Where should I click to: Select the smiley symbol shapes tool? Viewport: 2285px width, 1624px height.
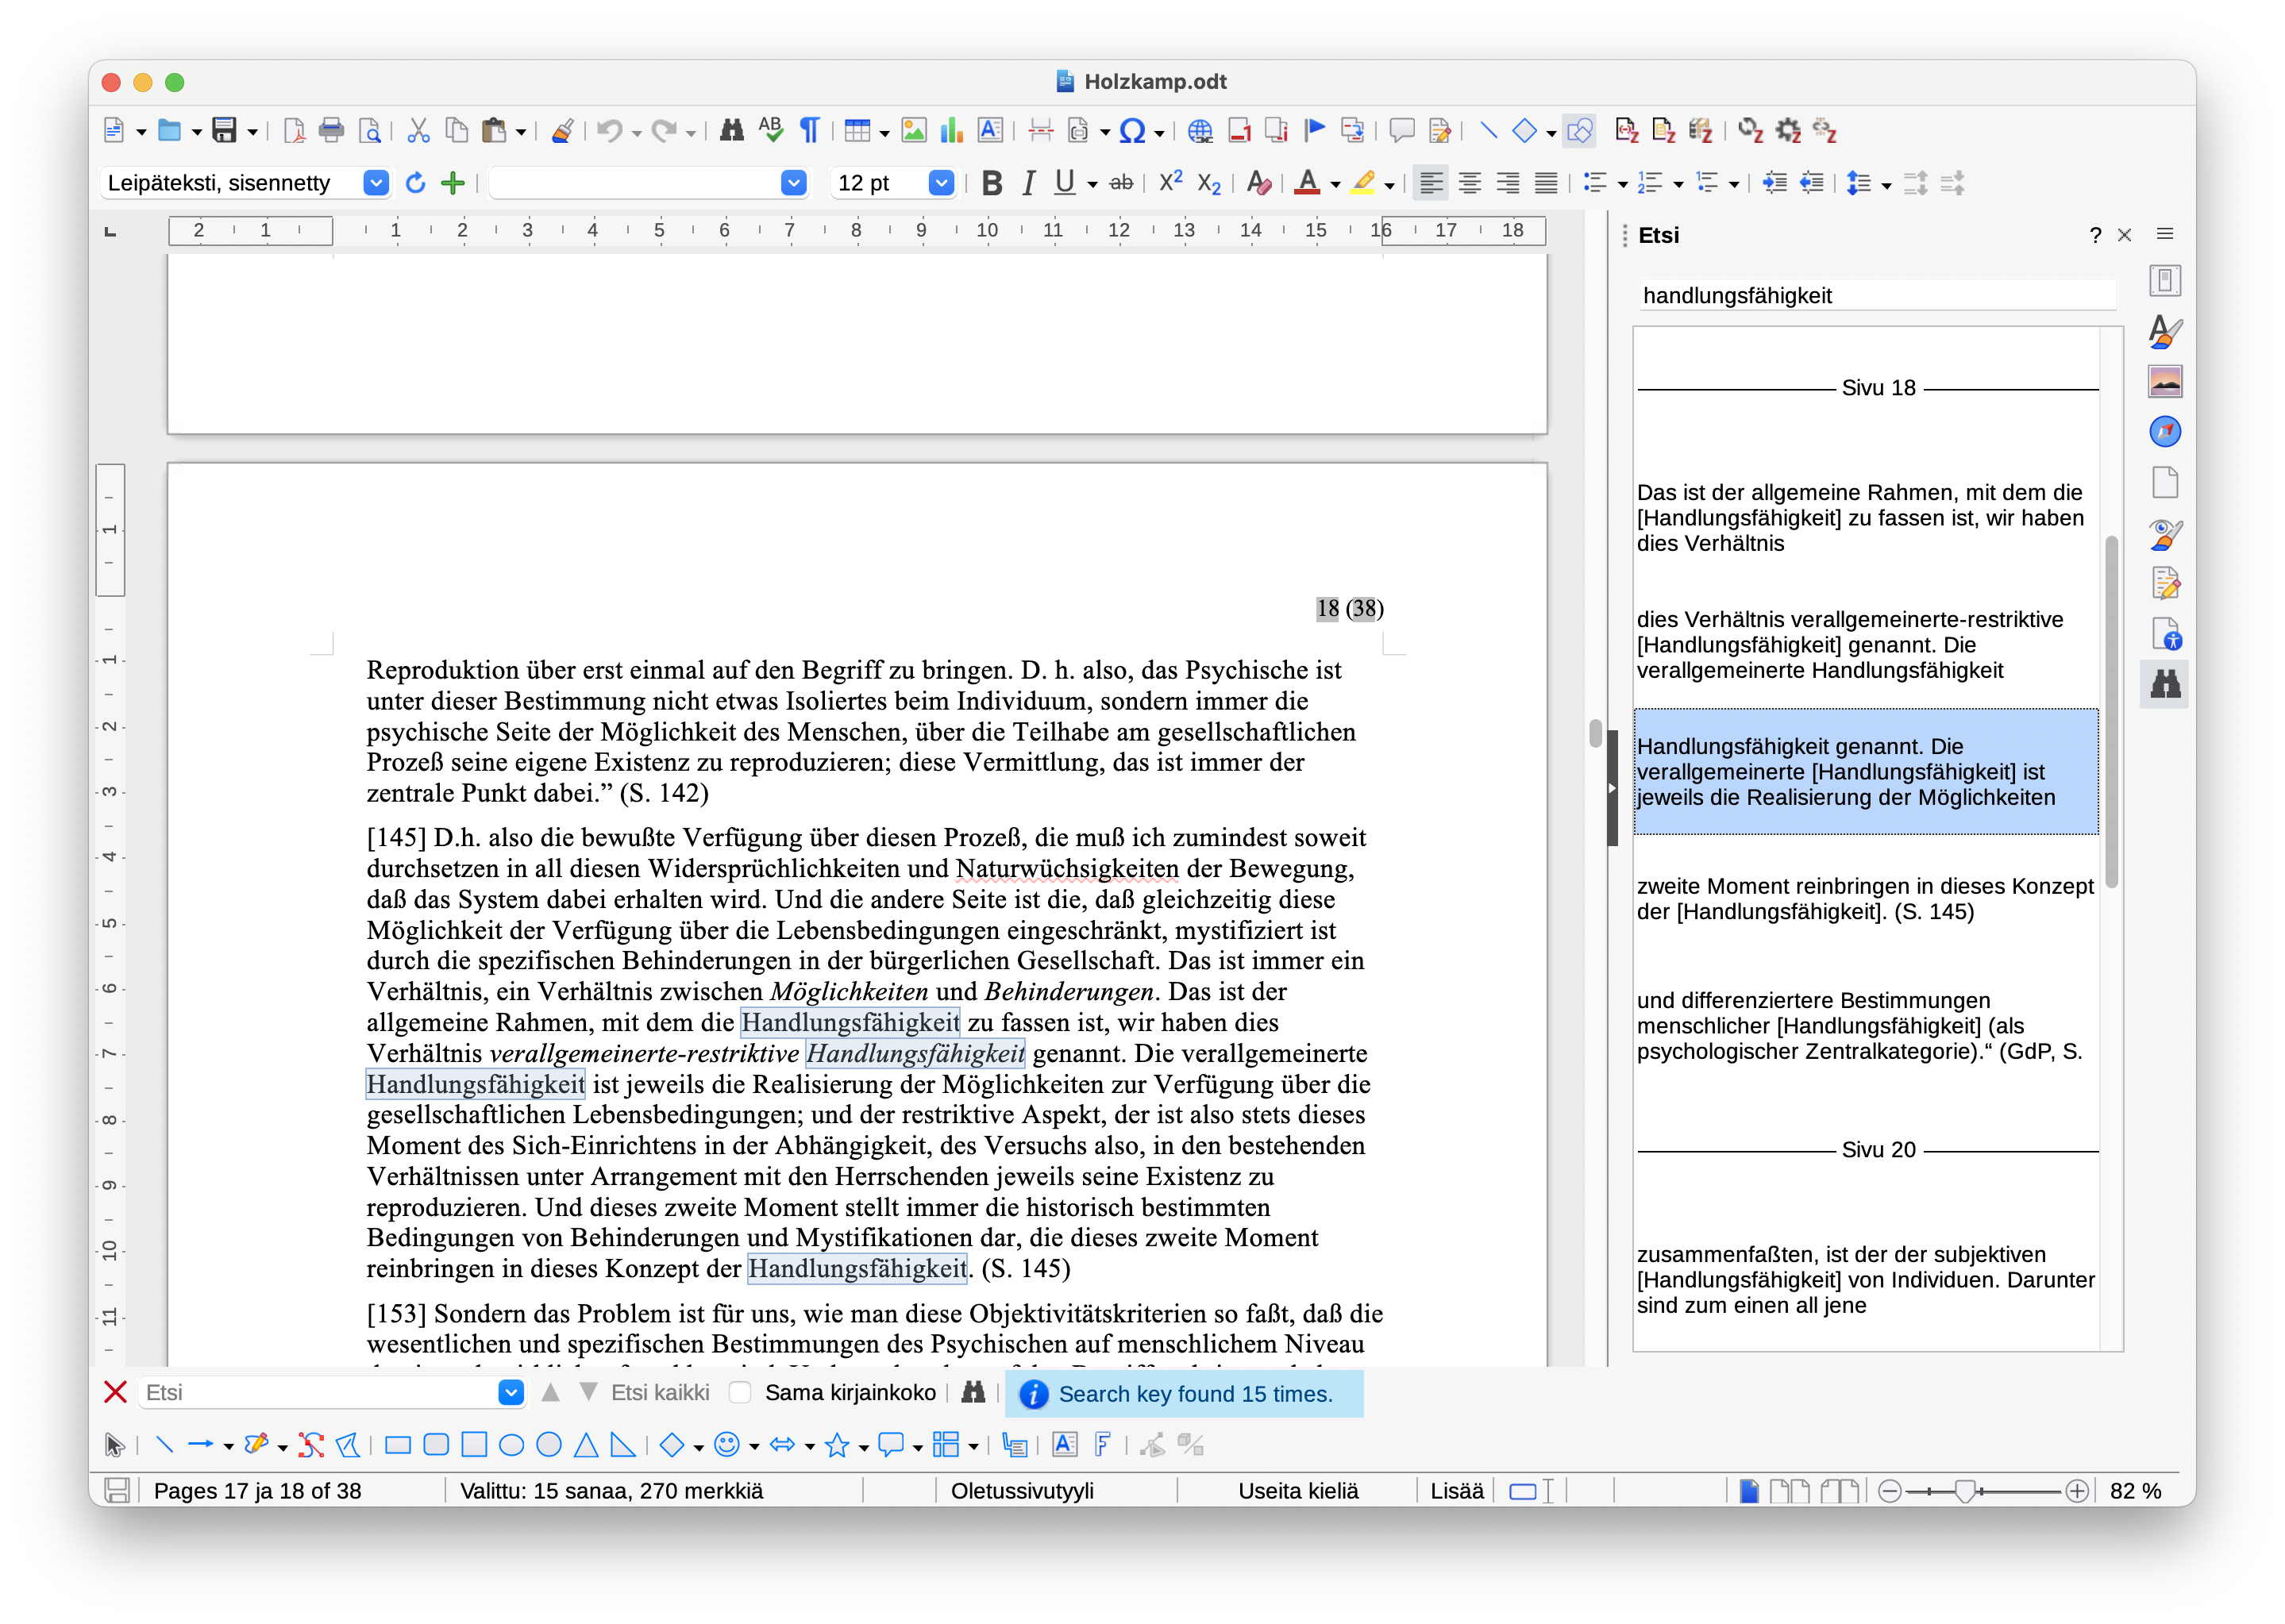727,1444
